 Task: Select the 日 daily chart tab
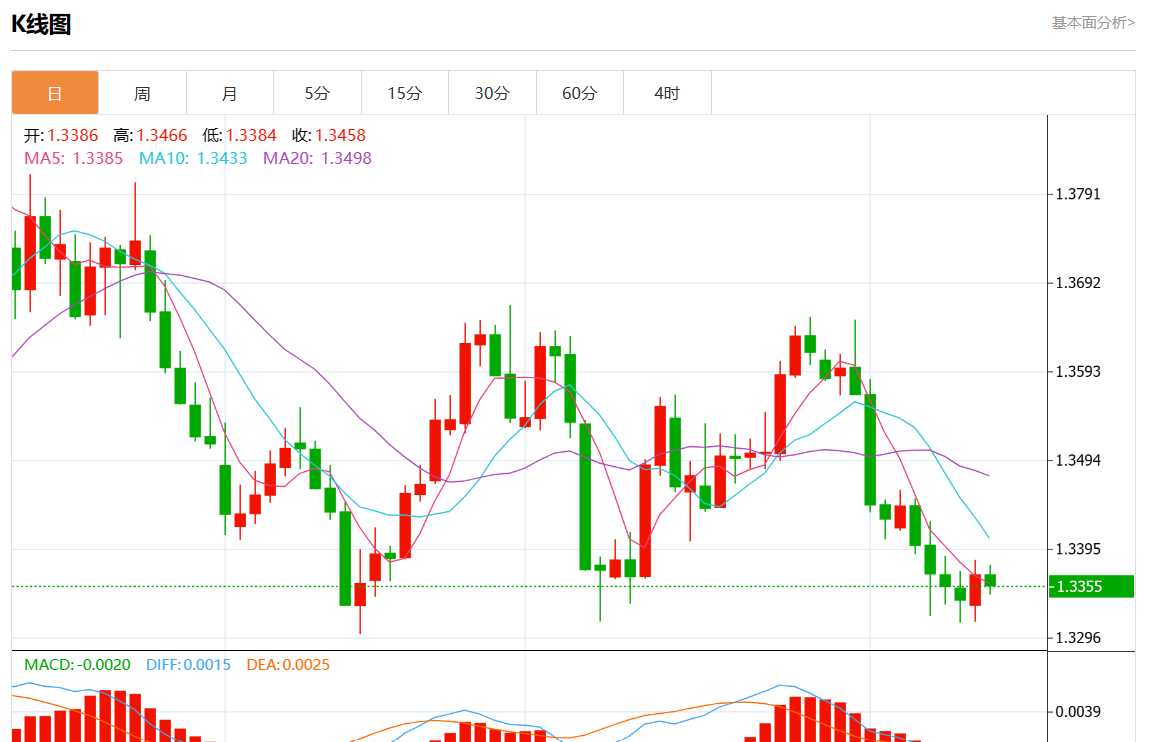pos(55,93)
